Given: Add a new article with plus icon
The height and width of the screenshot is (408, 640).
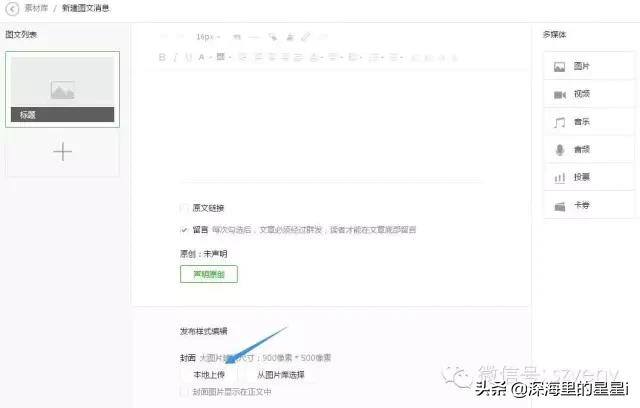Looking at the screenshot, I should coord(62,152).
